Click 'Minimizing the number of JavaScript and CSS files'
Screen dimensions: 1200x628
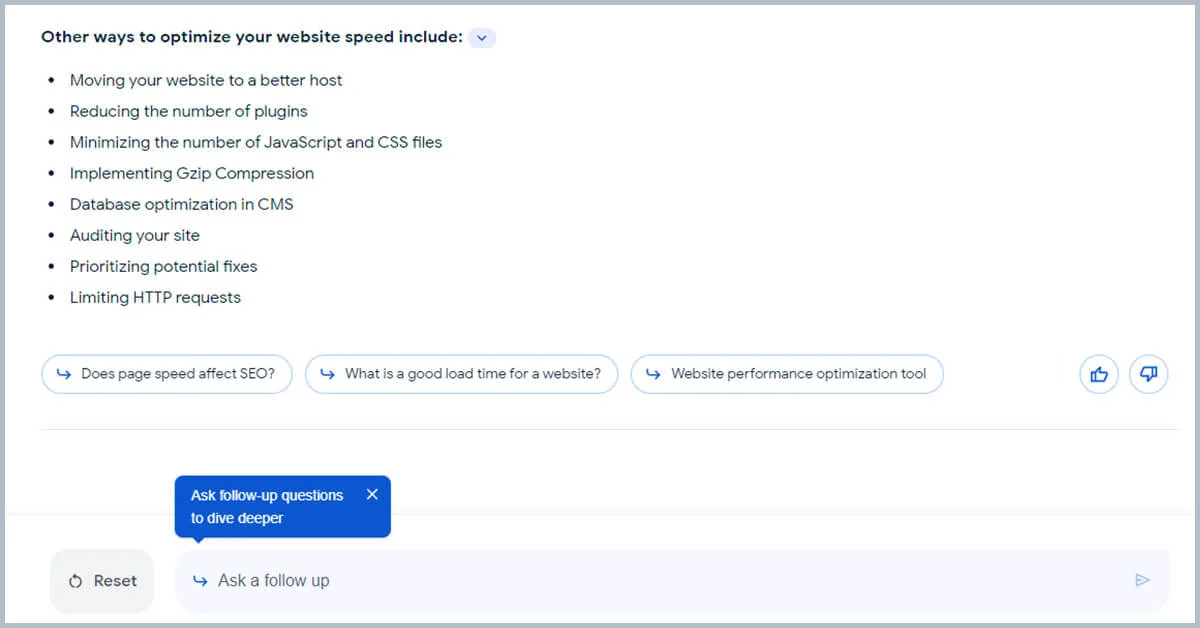pyautogui.click(x=256, y=142)
